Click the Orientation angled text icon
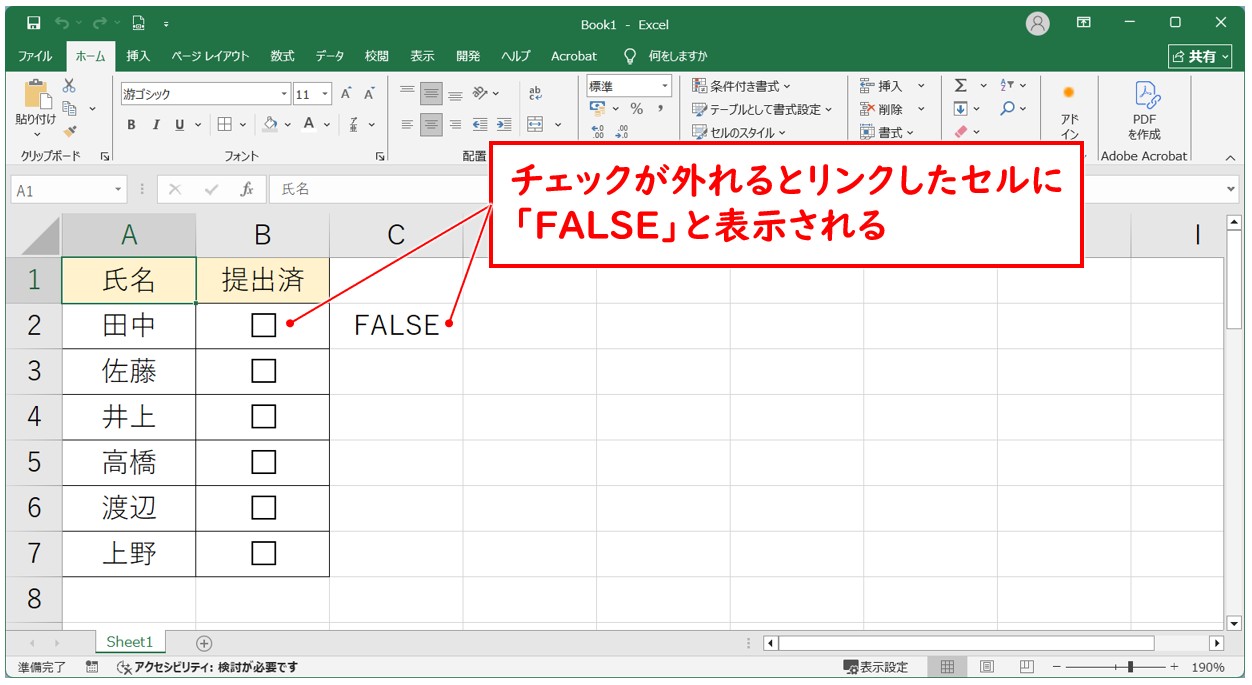The image size is (1252, 685). point(481,94)
